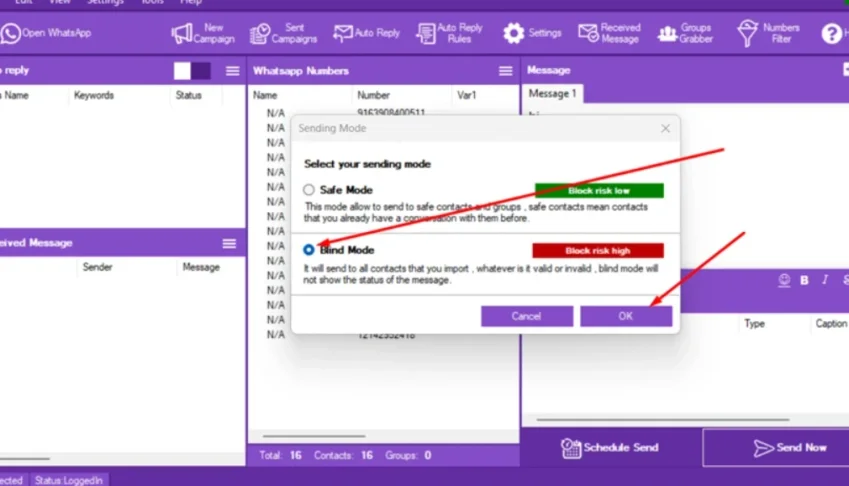849x486 pixels.
Task: Click the Schedule Send button
Action: (610, 448)
